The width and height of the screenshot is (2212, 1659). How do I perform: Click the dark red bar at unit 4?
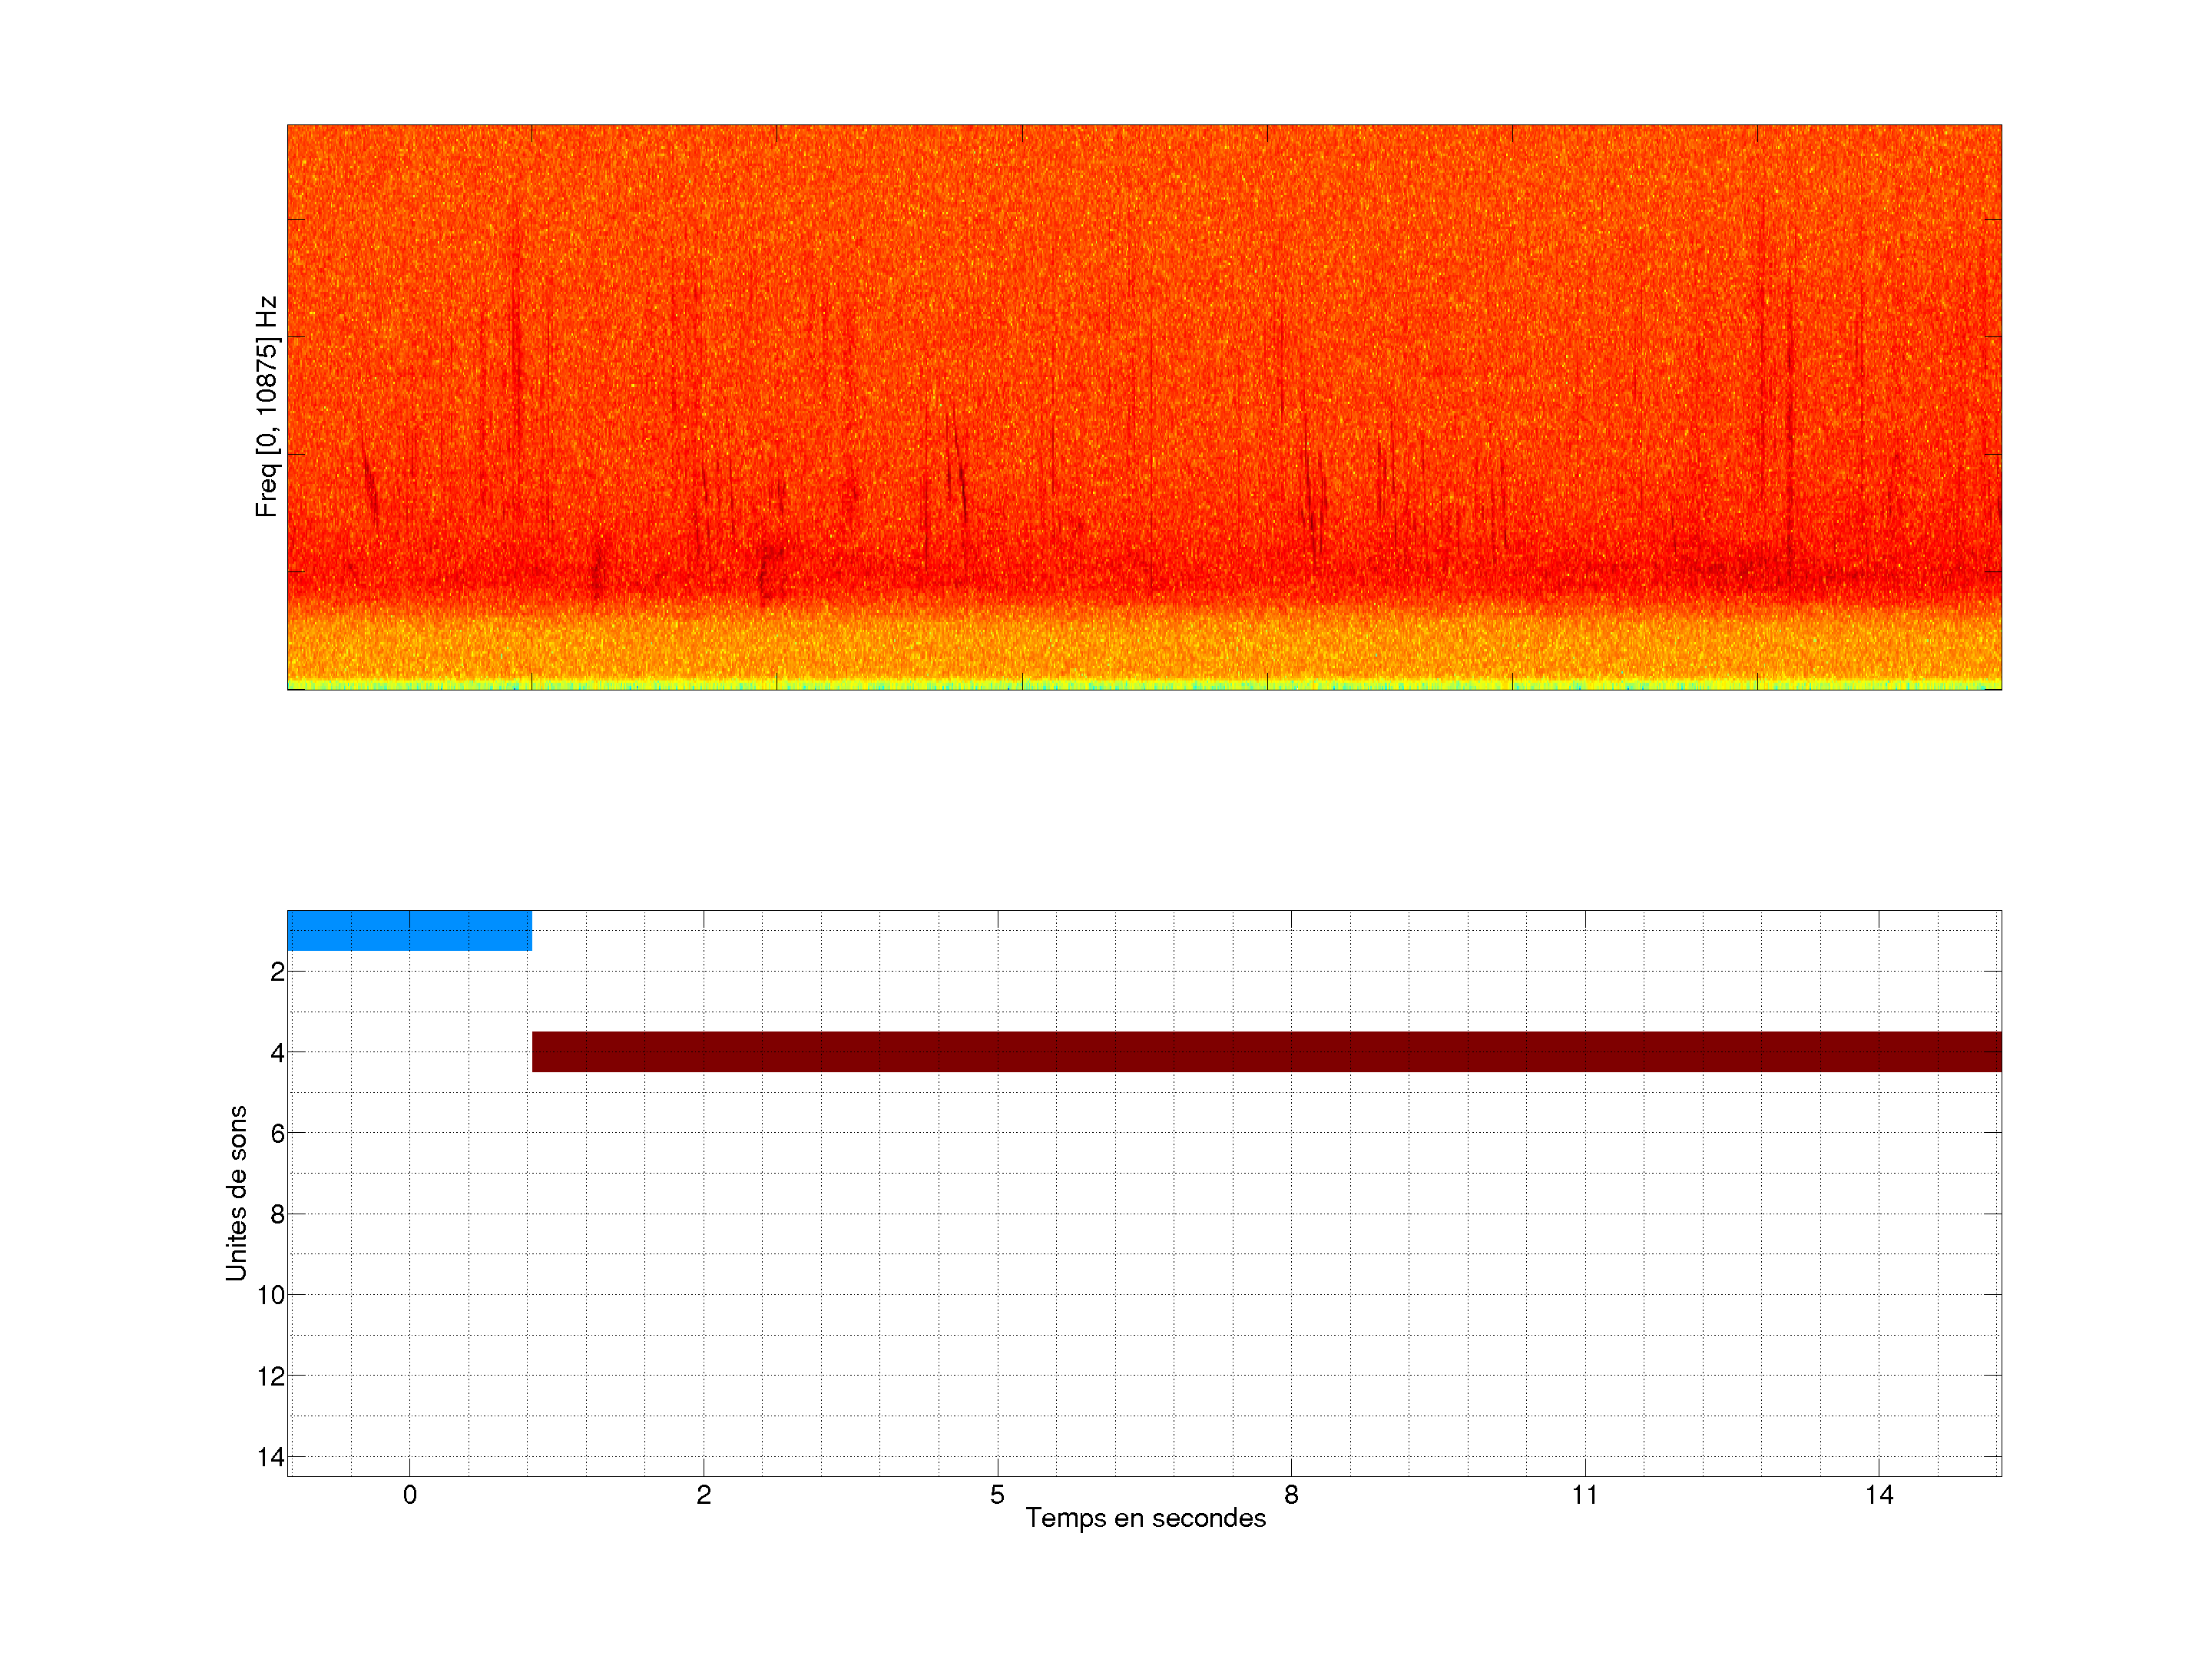click(1266, 1051)
